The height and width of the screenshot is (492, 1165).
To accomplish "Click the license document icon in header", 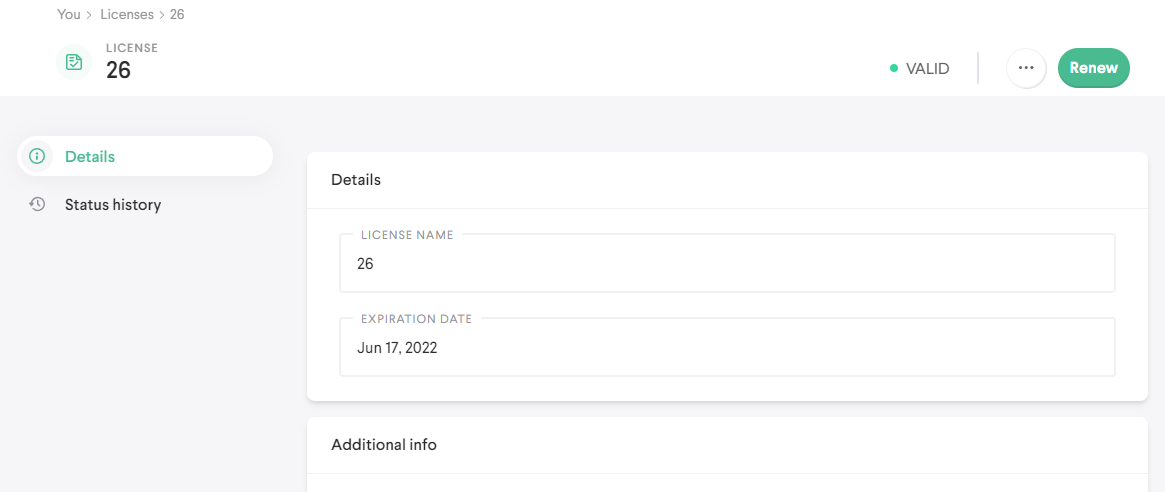I will 74,62.
